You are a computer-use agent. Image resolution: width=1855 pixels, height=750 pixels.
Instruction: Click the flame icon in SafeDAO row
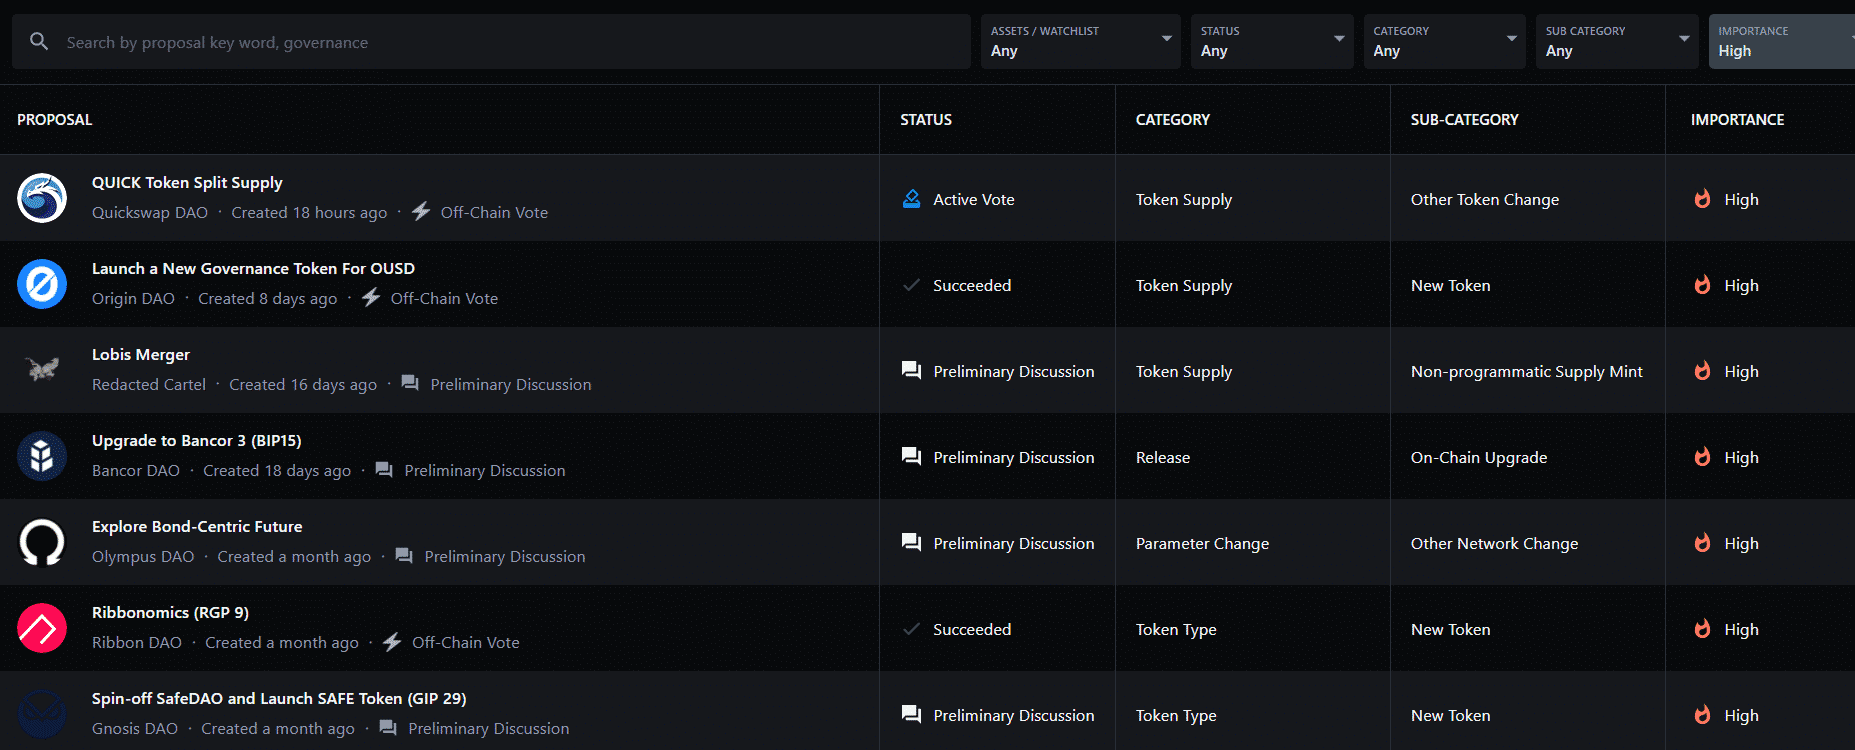[1702, 715]
